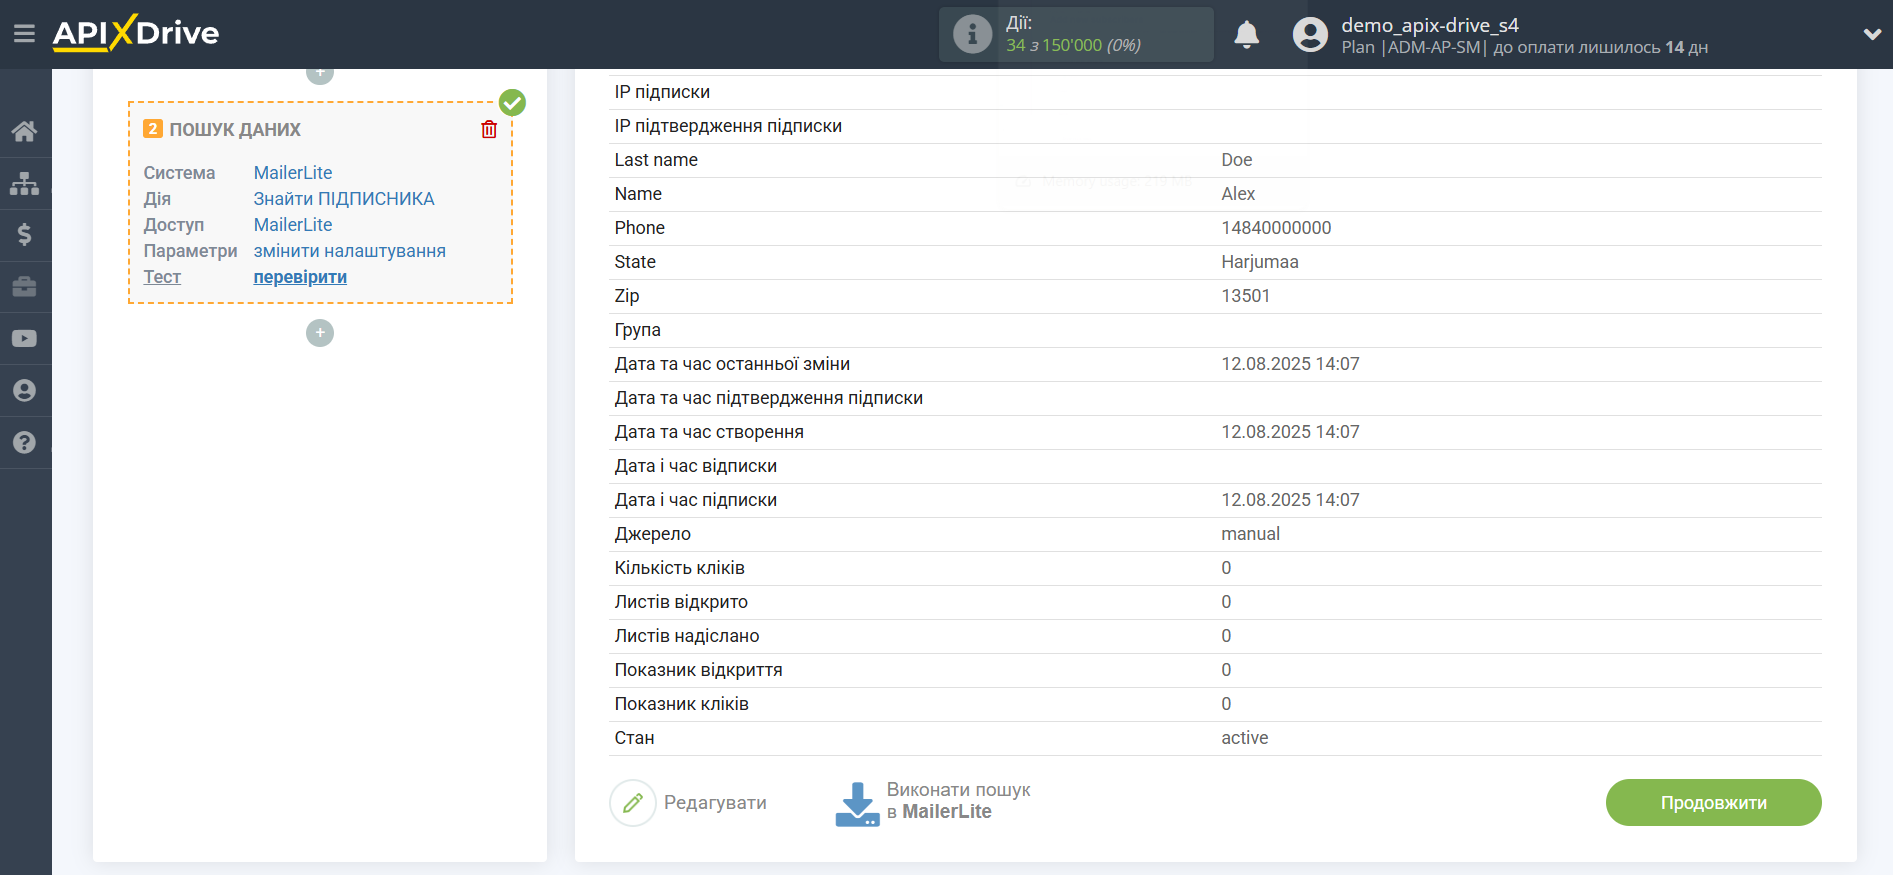
Task: Click the Показник відкриття row label
Action: pos(698,670)
